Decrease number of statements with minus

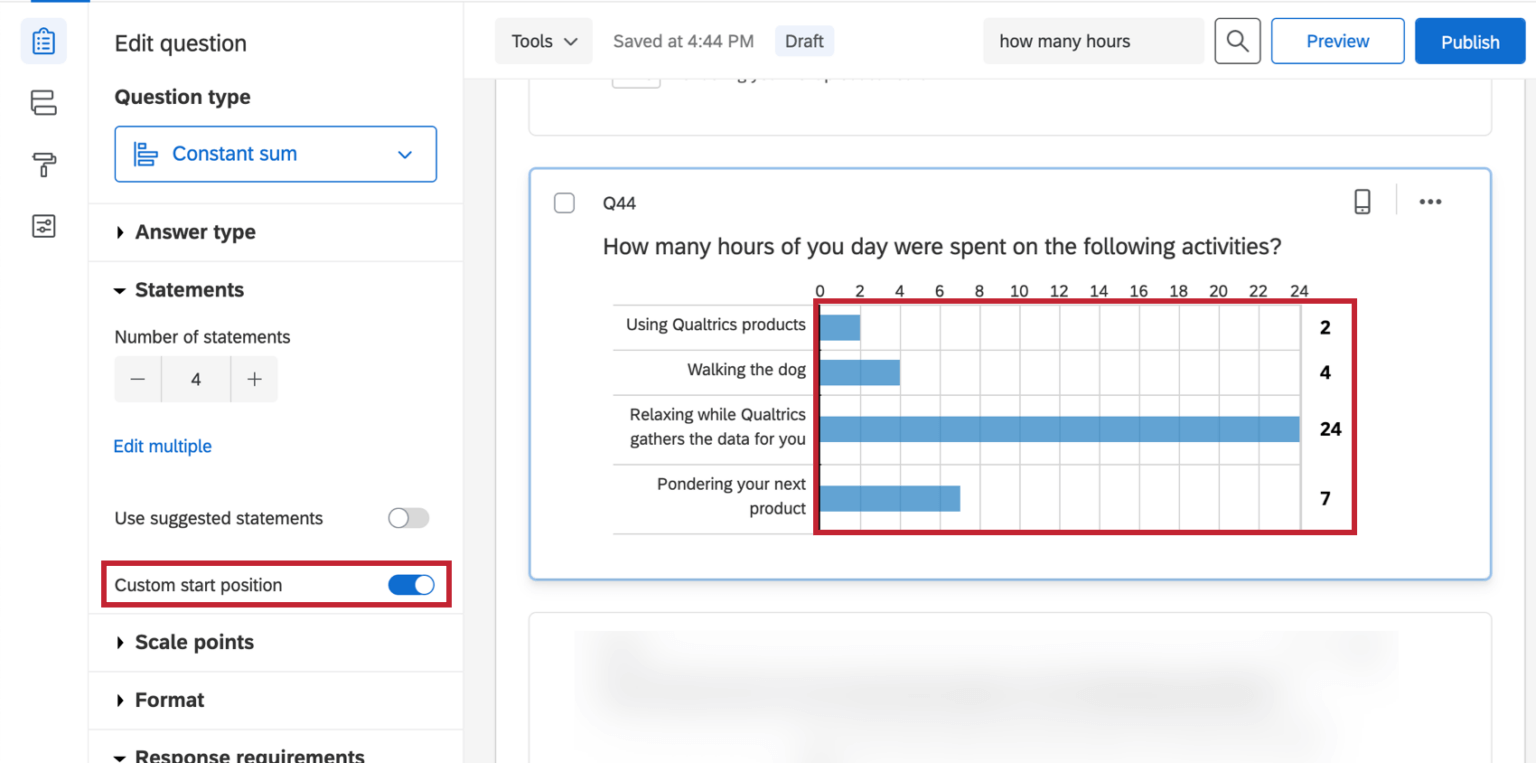(x=138, y=379)
